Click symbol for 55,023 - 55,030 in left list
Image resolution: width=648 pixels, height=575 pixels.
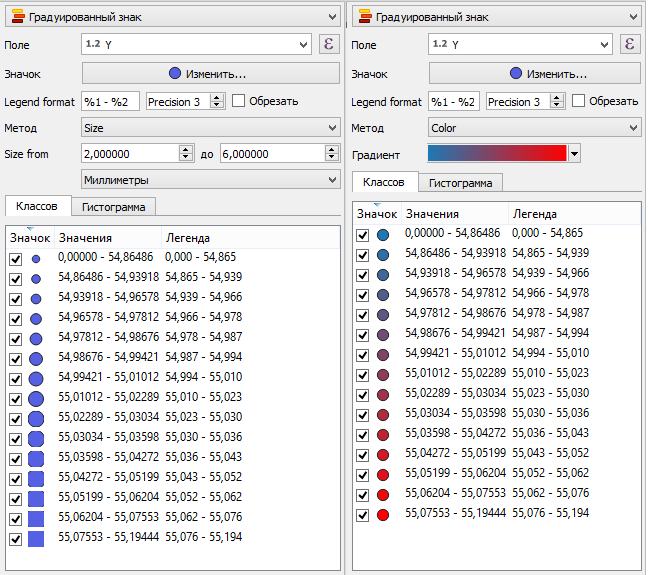tap(36, 418)
